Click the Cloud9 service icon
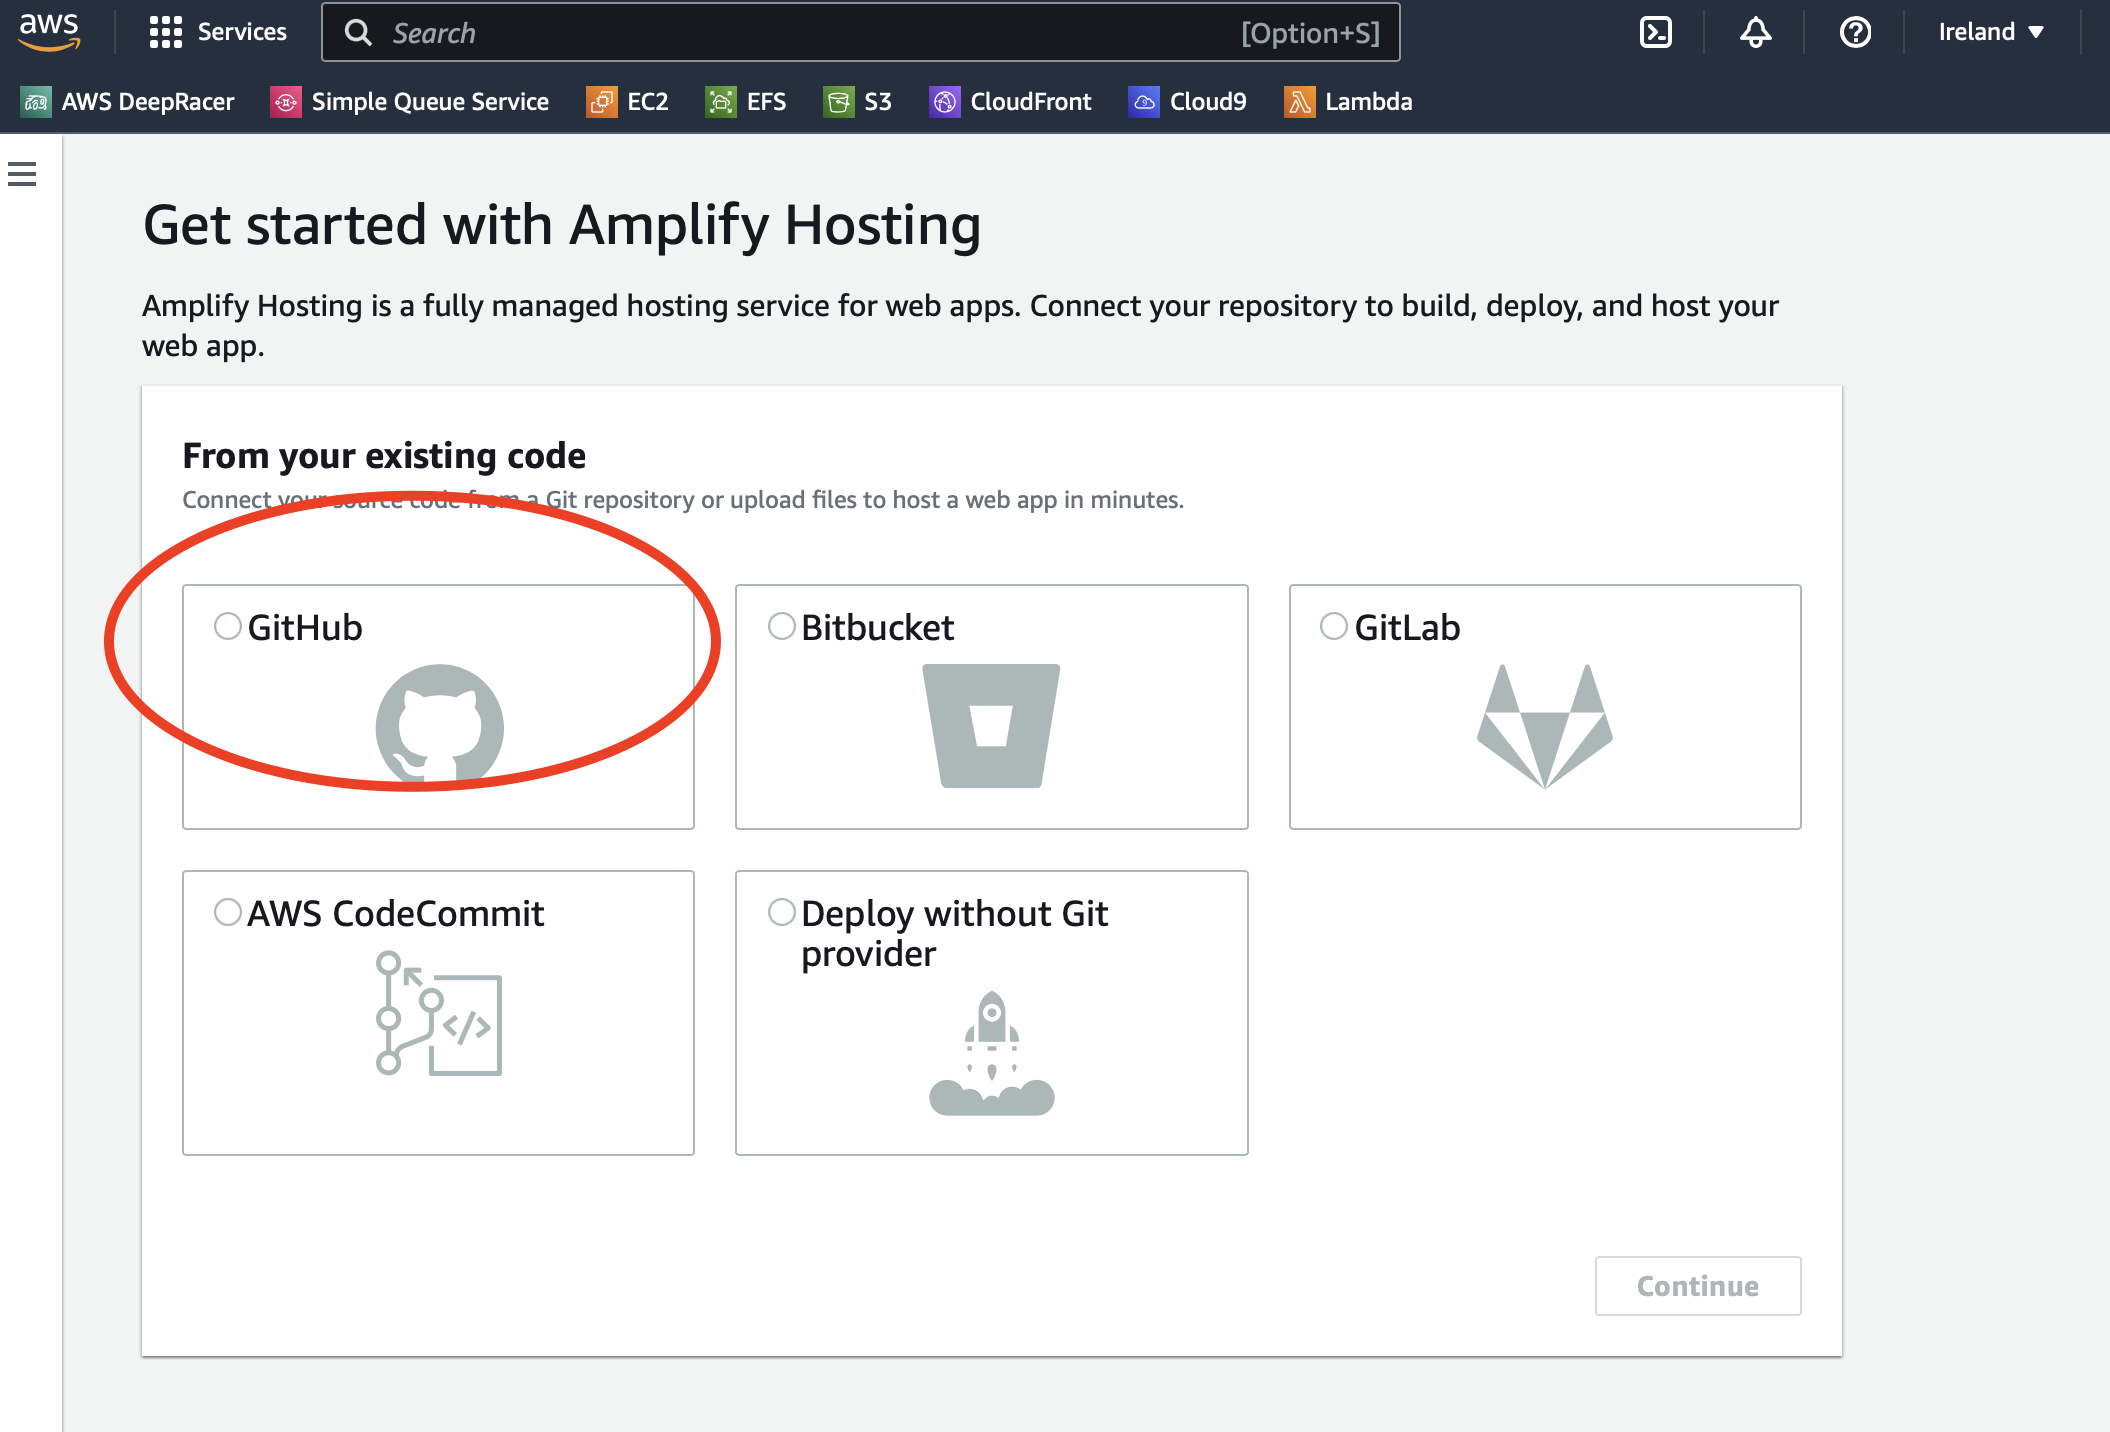 1144,101
